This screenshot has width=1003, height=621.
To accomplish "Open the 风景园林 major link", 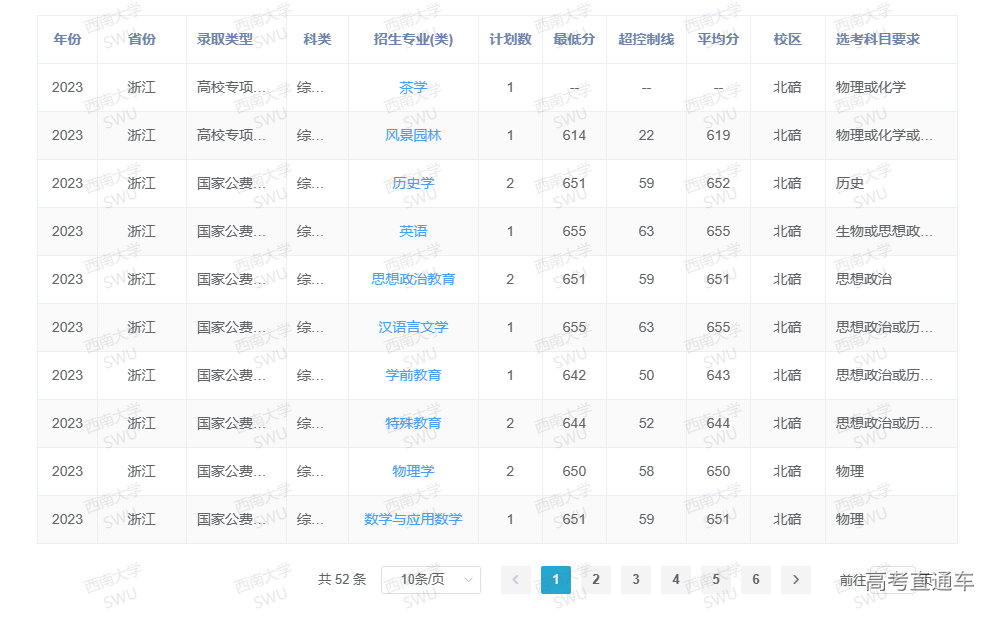I will (413, 135).
